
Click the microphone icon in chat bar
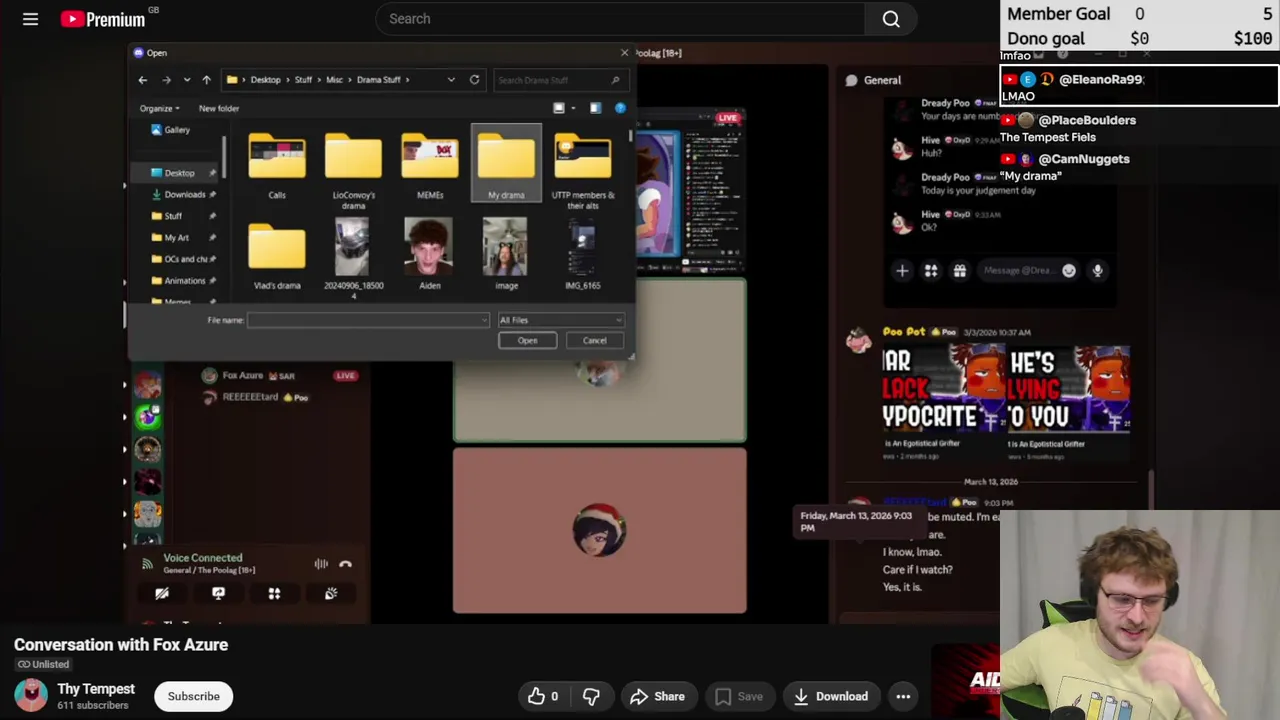point(1097,271)
